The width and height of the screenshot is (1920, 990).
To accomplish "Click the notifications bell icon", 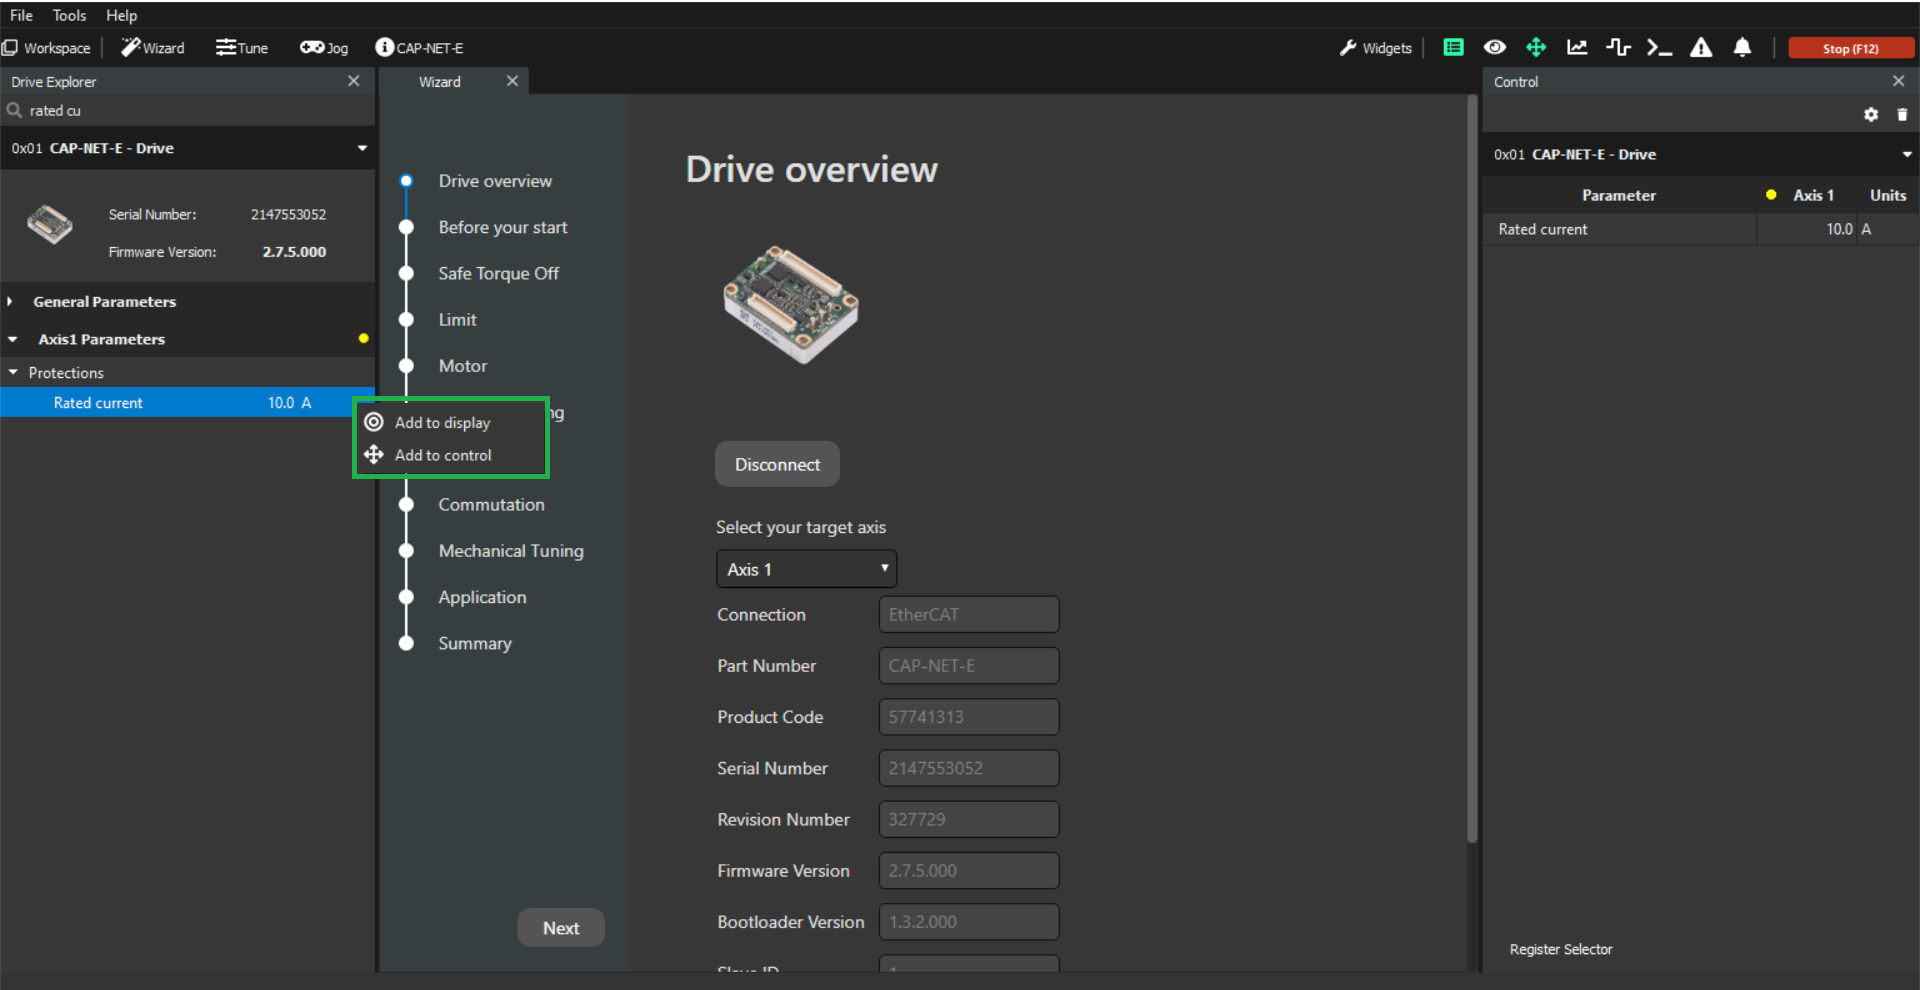I will coord(1742,47).
